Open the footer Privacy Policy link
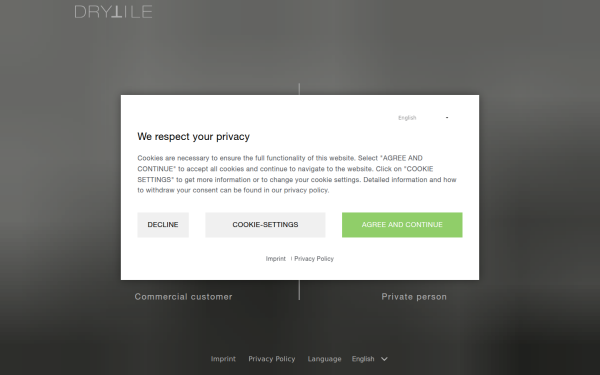600x375 pixels. [272, 359]
